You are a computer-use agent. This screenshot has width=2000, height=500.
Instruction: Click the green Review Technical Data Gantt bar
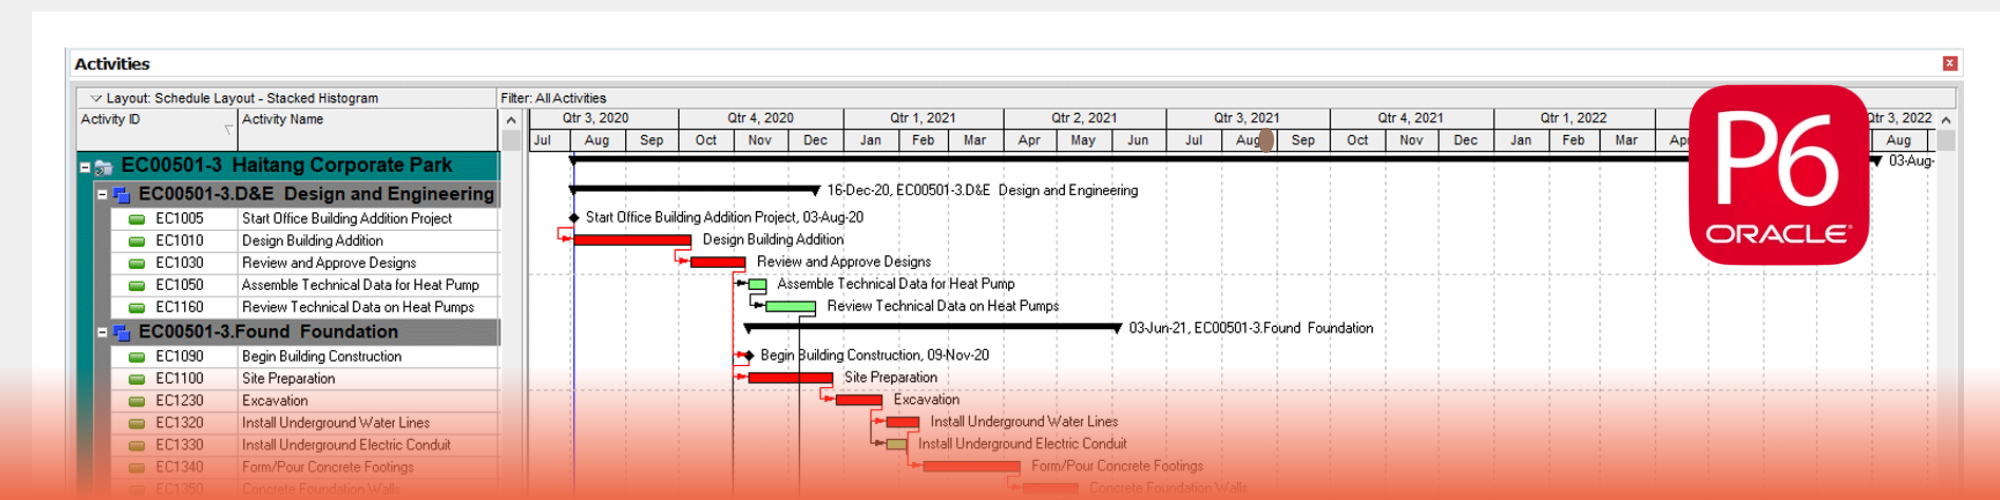click(x=790, y=307)
